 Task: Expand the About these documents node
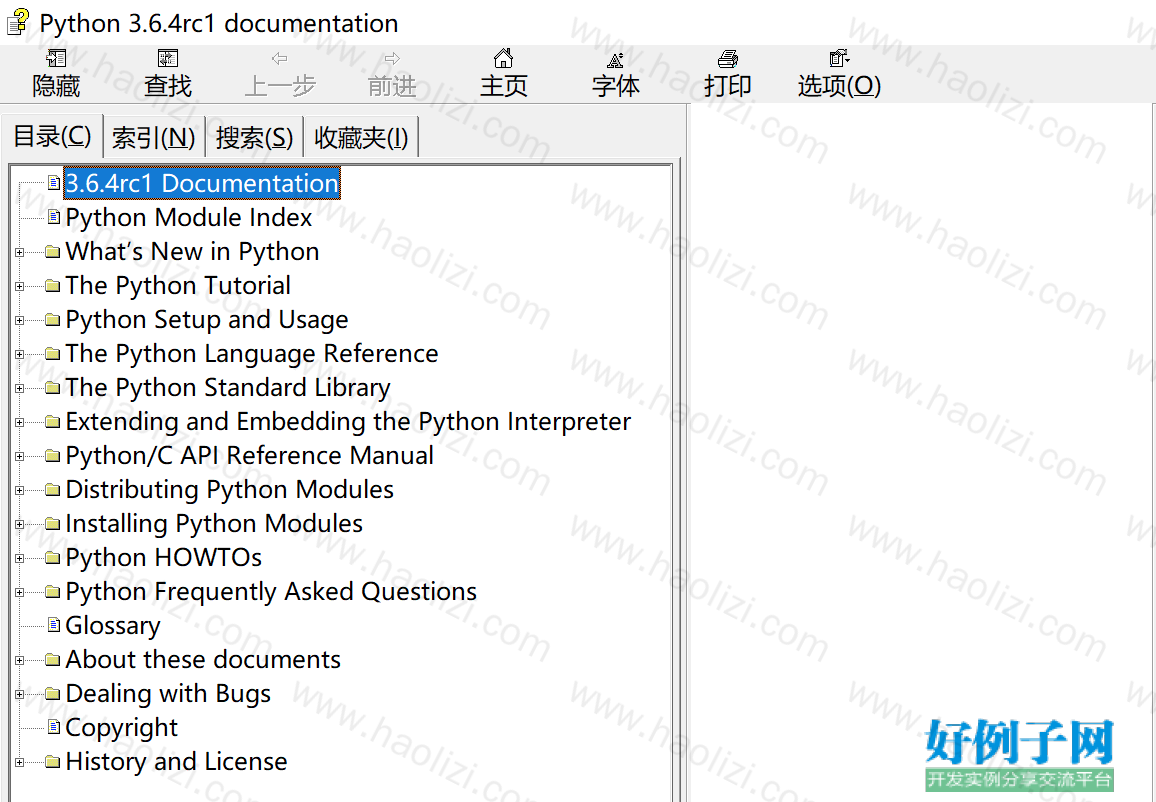pos(19,660)
